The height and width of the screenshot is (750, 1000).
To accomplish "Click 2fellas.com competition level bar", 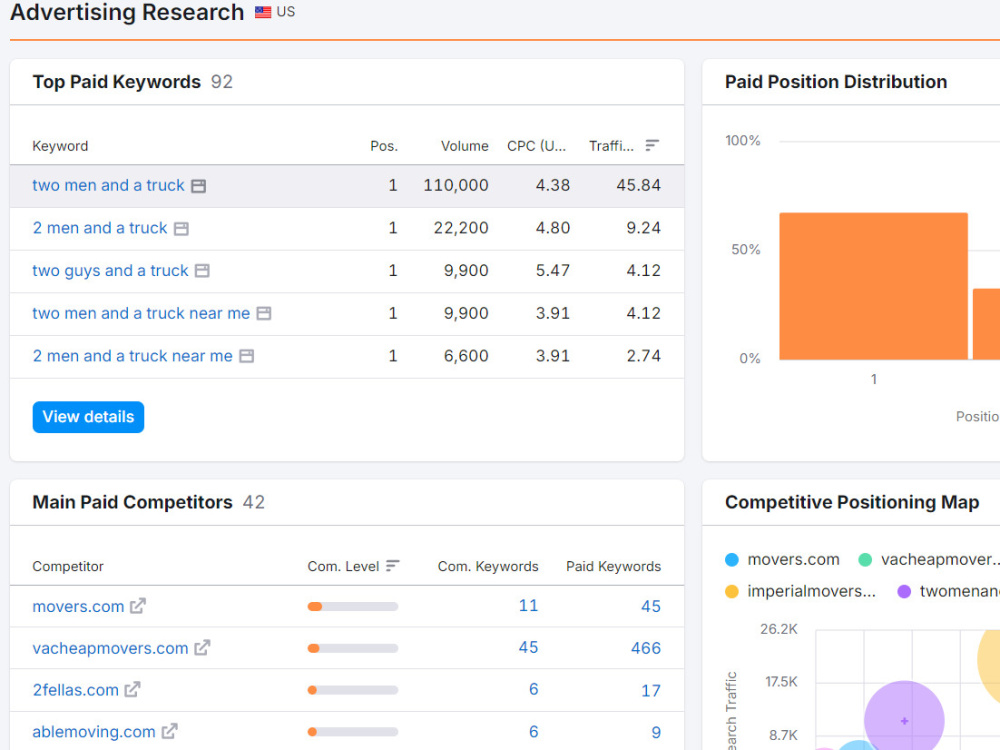I will tap(353, 690).
